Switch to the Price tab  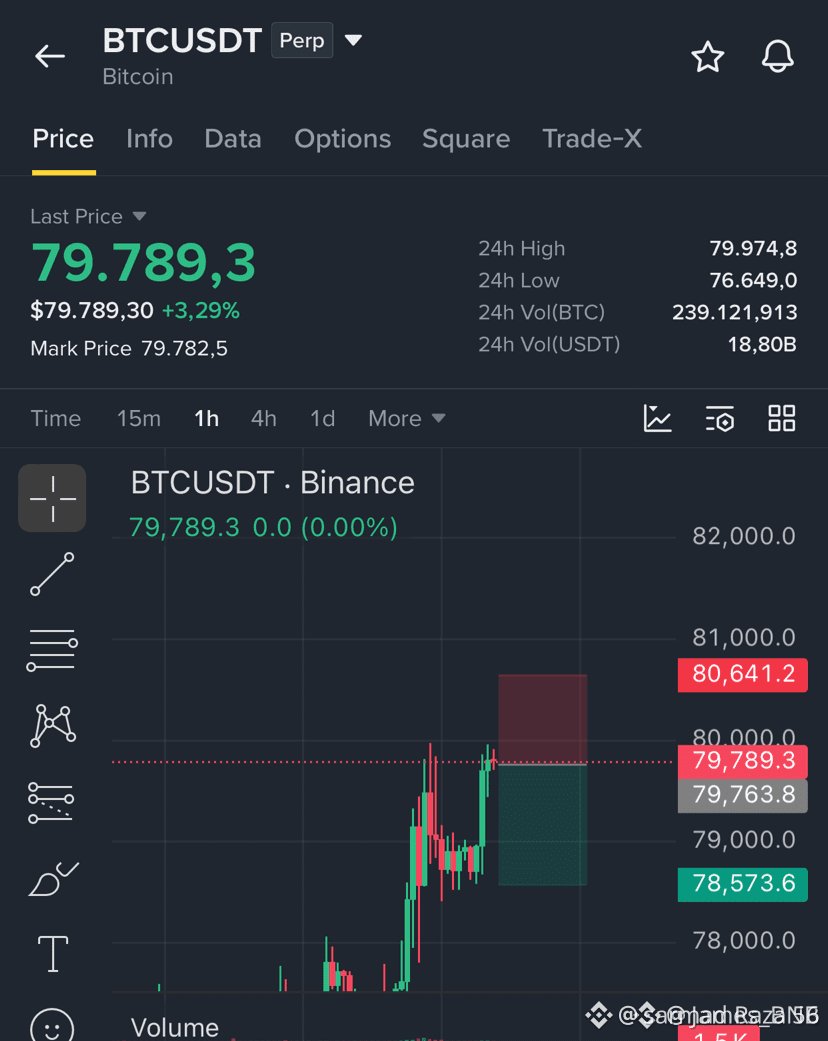[63, 139]
